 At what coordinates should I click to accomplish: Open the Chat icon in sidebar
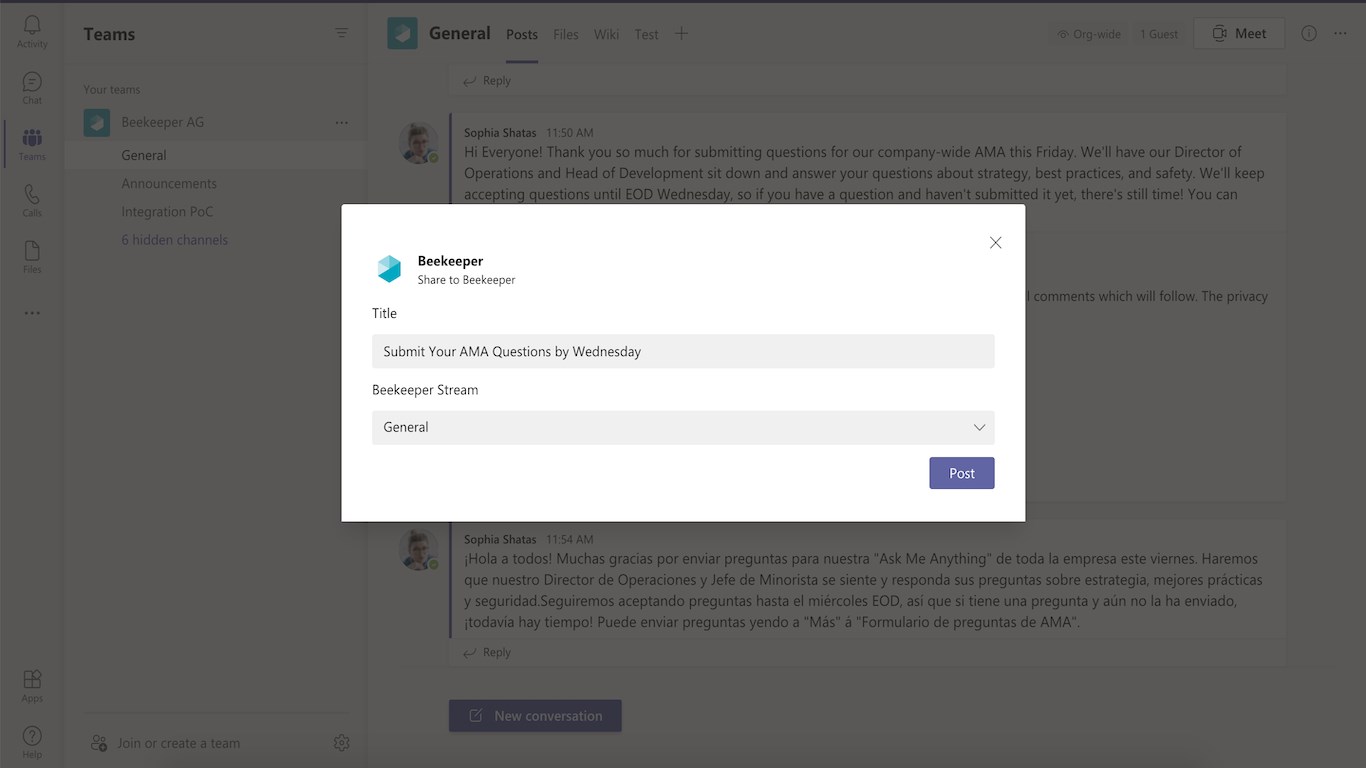[32, 88]
